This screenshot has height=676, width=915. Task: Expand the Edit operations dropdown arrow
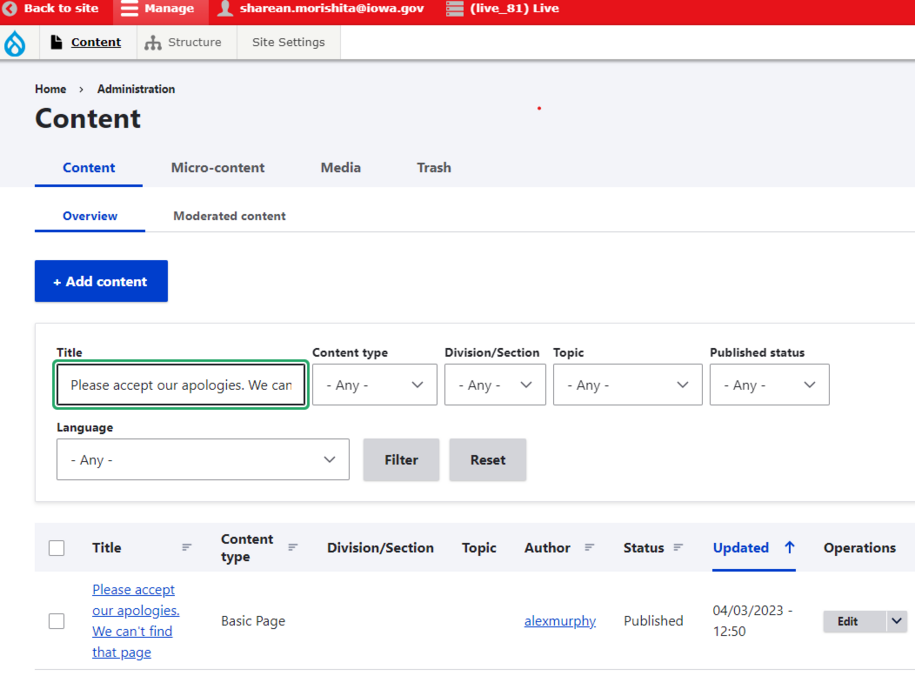tap(896, 621)
